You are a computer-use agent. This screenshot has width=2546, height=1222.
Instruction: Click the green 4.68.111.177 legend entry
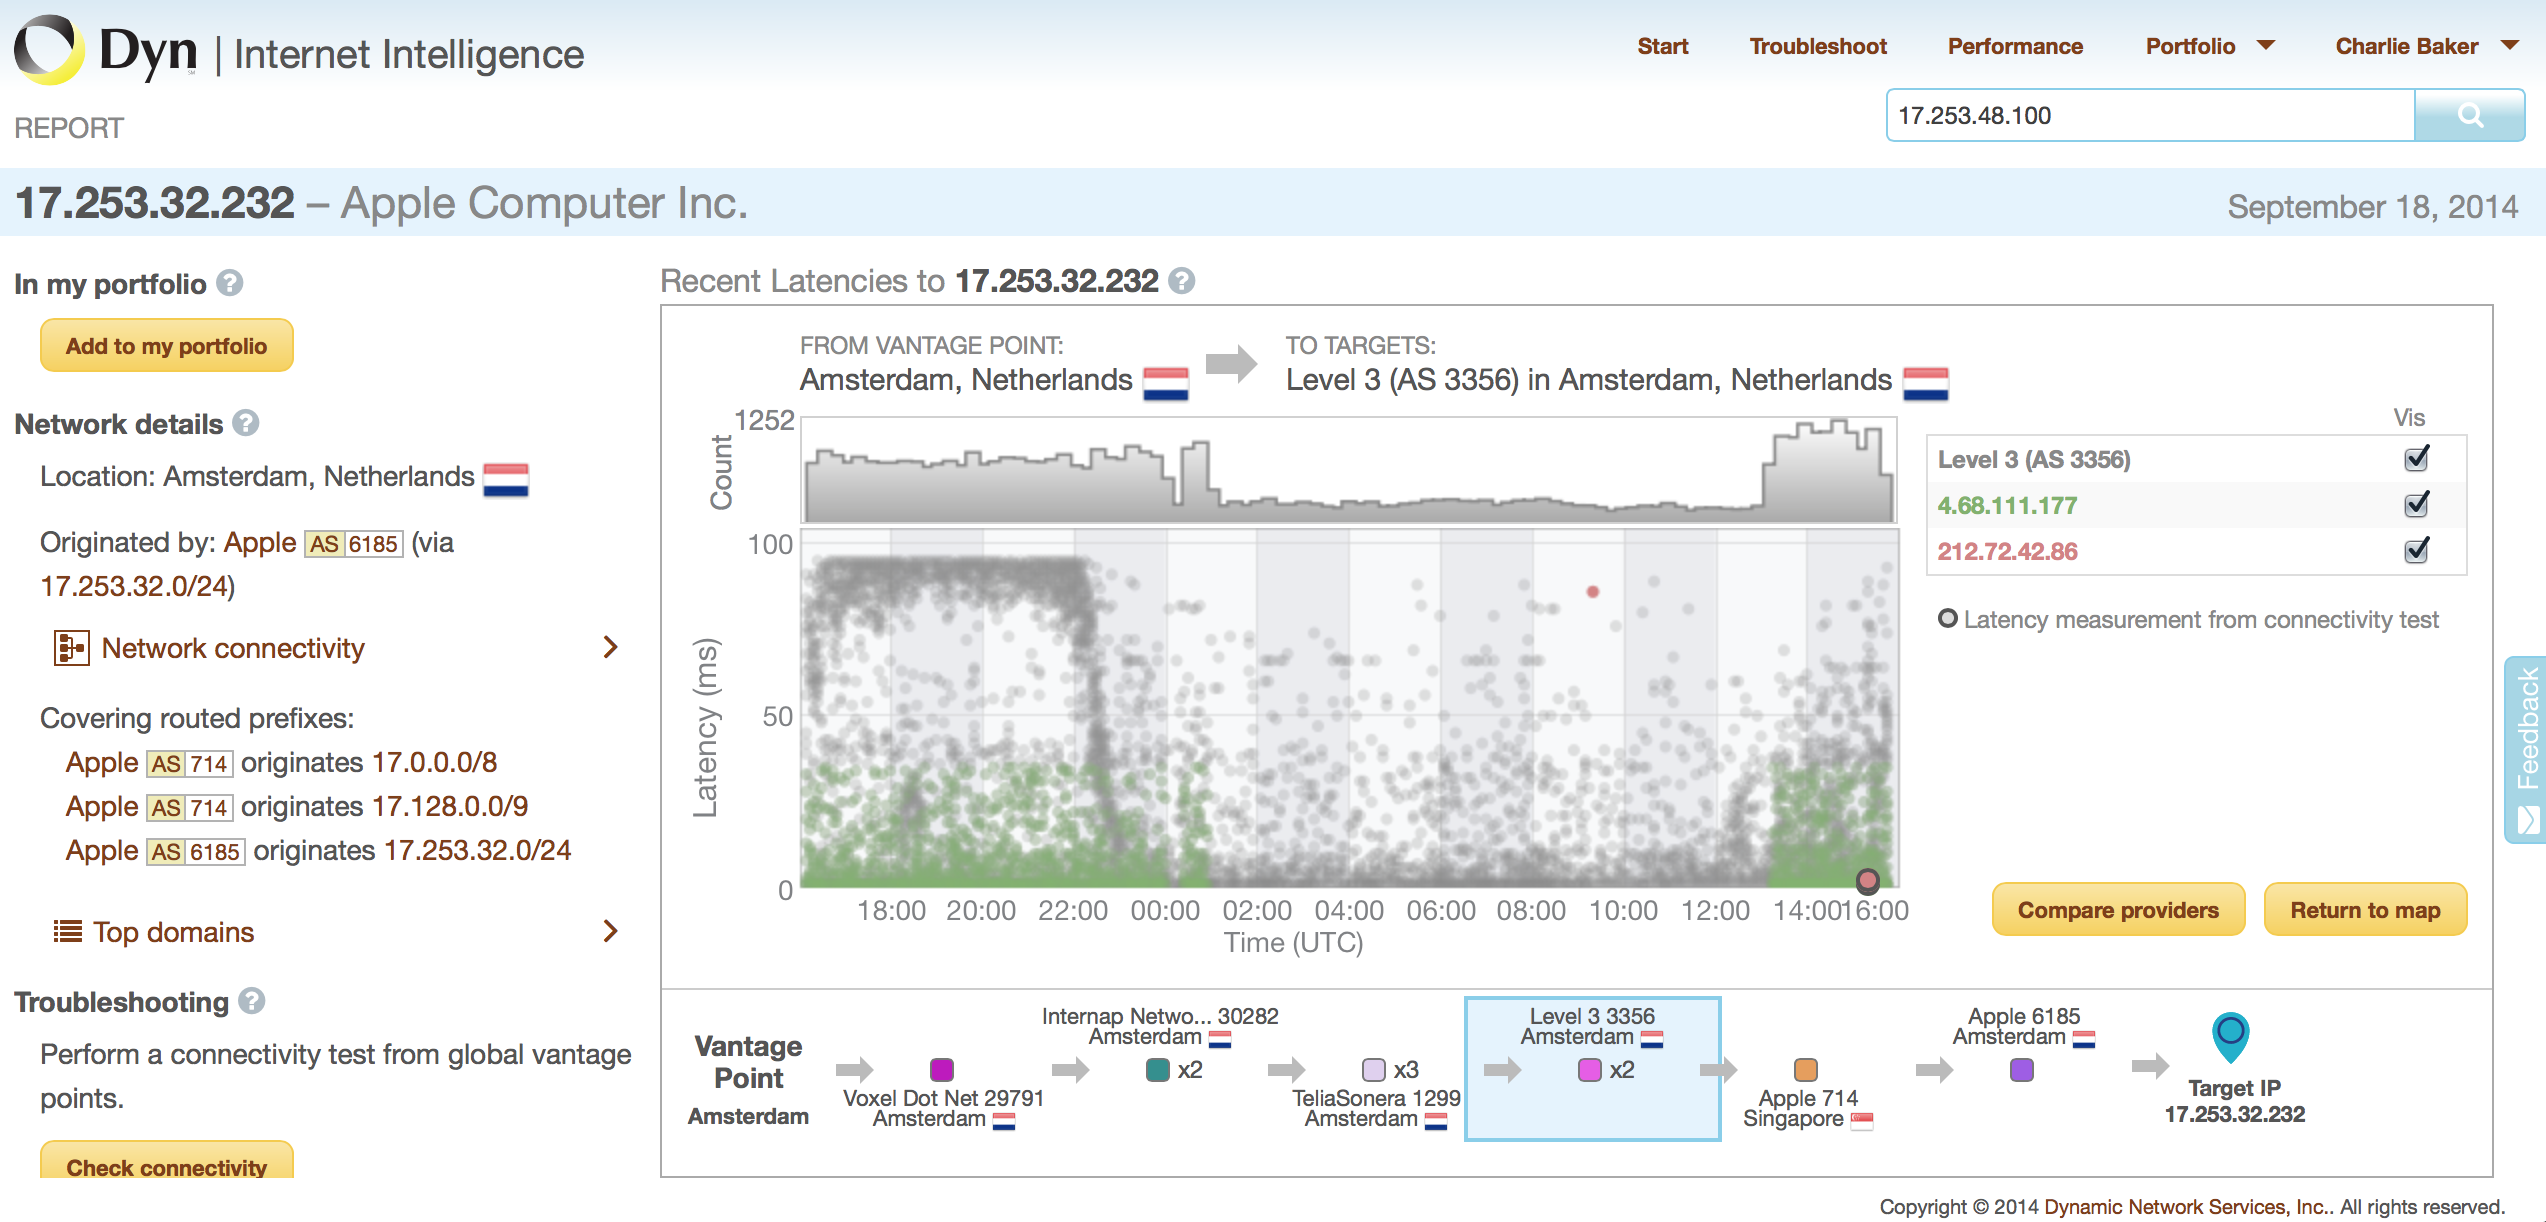point(2007,505)
